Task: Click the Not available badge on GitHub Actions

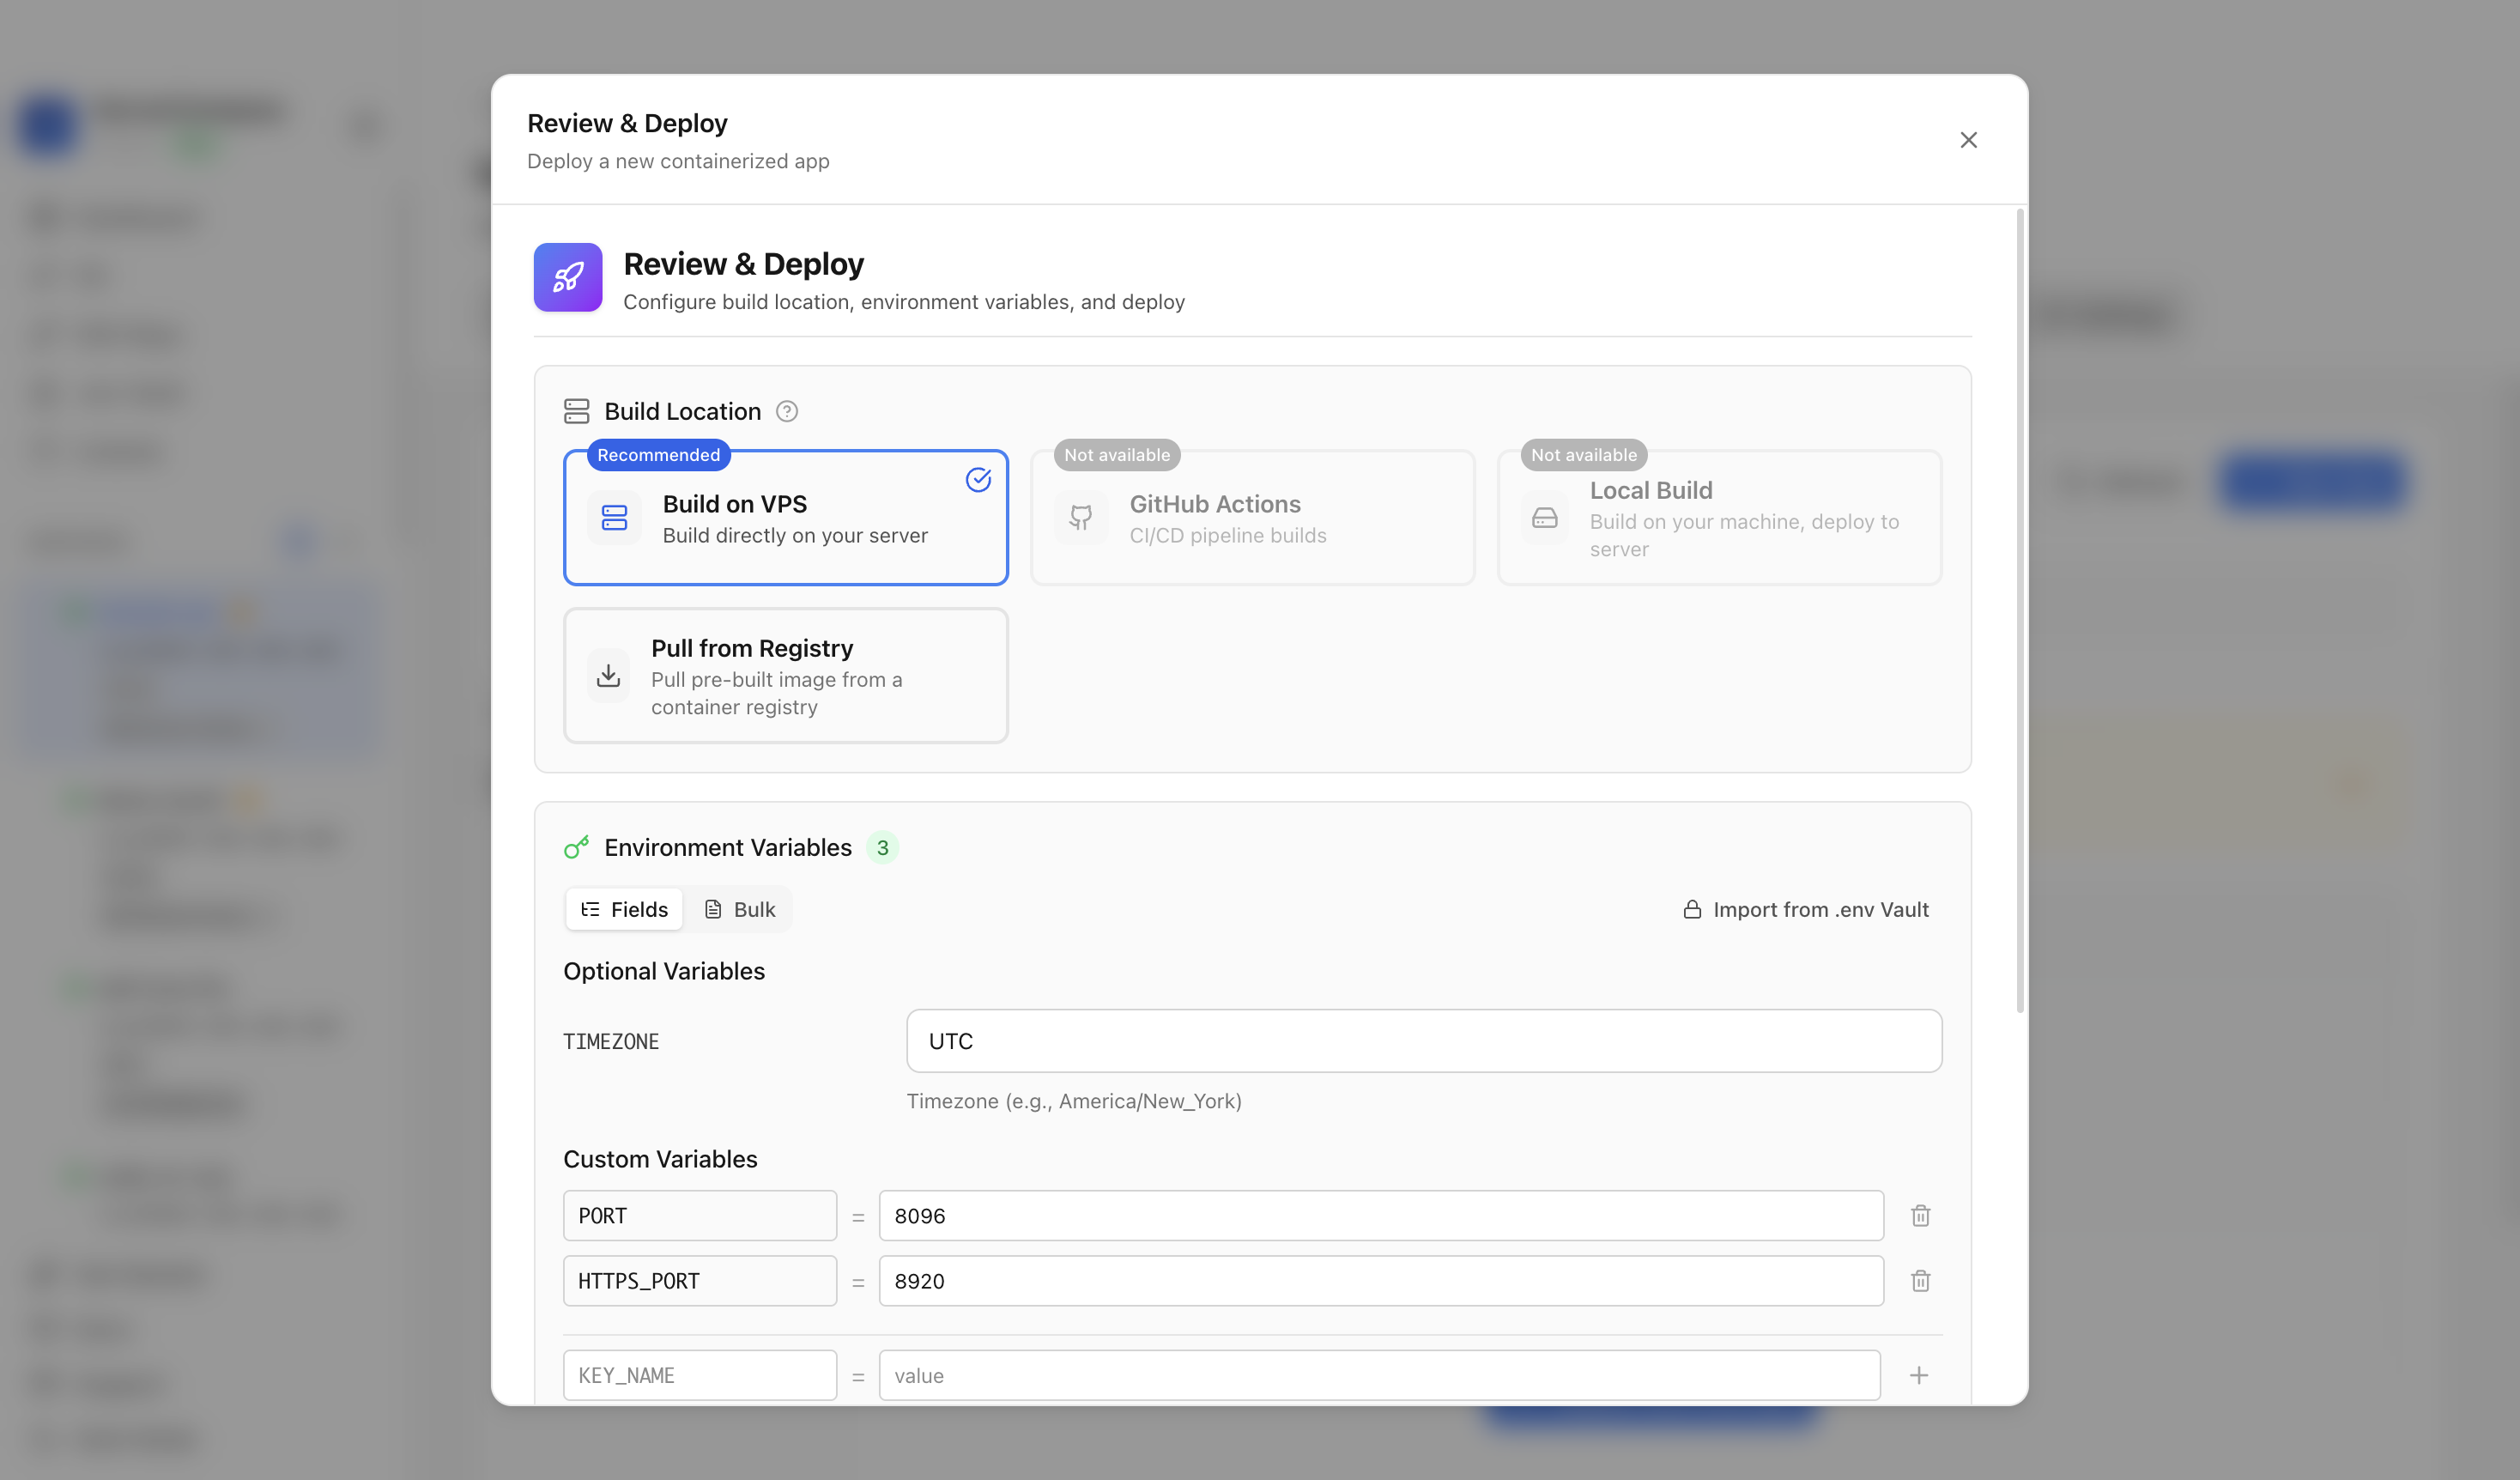Action: 1117,455
